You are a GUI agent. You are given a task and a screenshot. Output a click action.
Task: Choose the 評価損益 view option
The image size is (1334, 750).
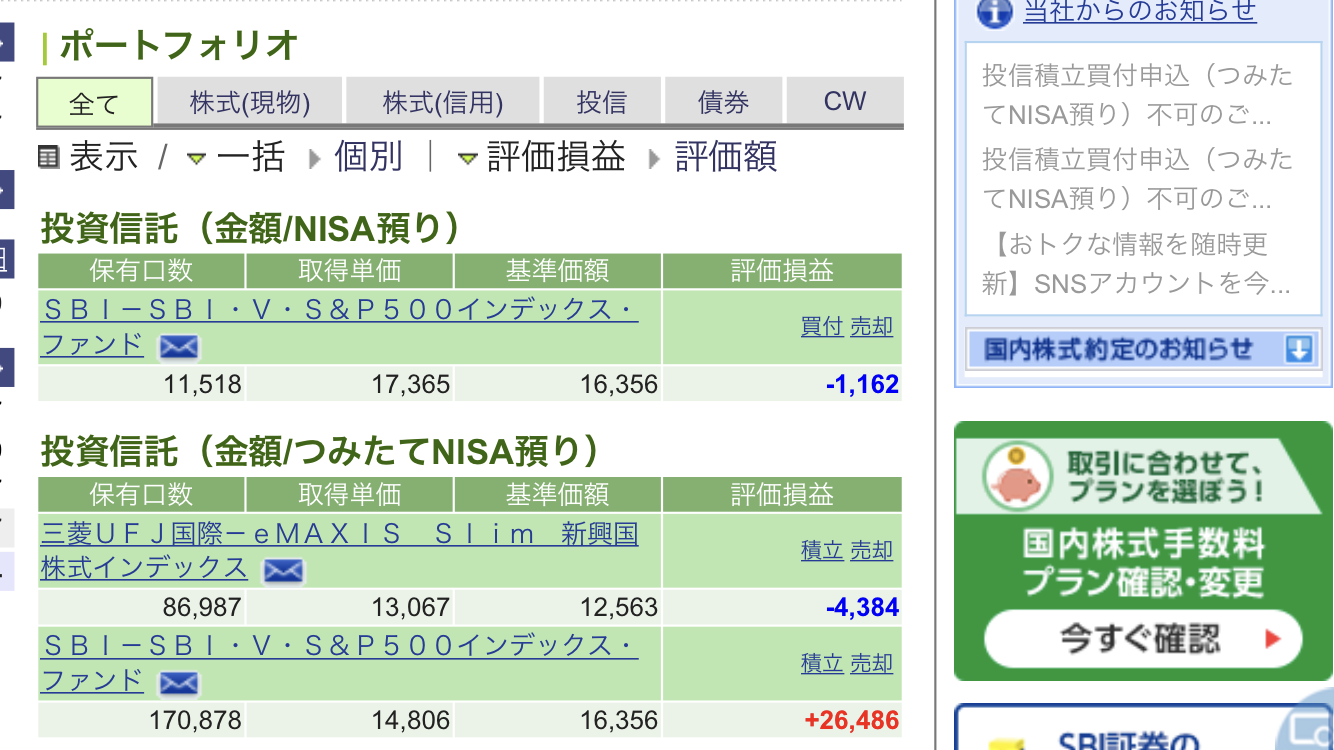point(556,157)
